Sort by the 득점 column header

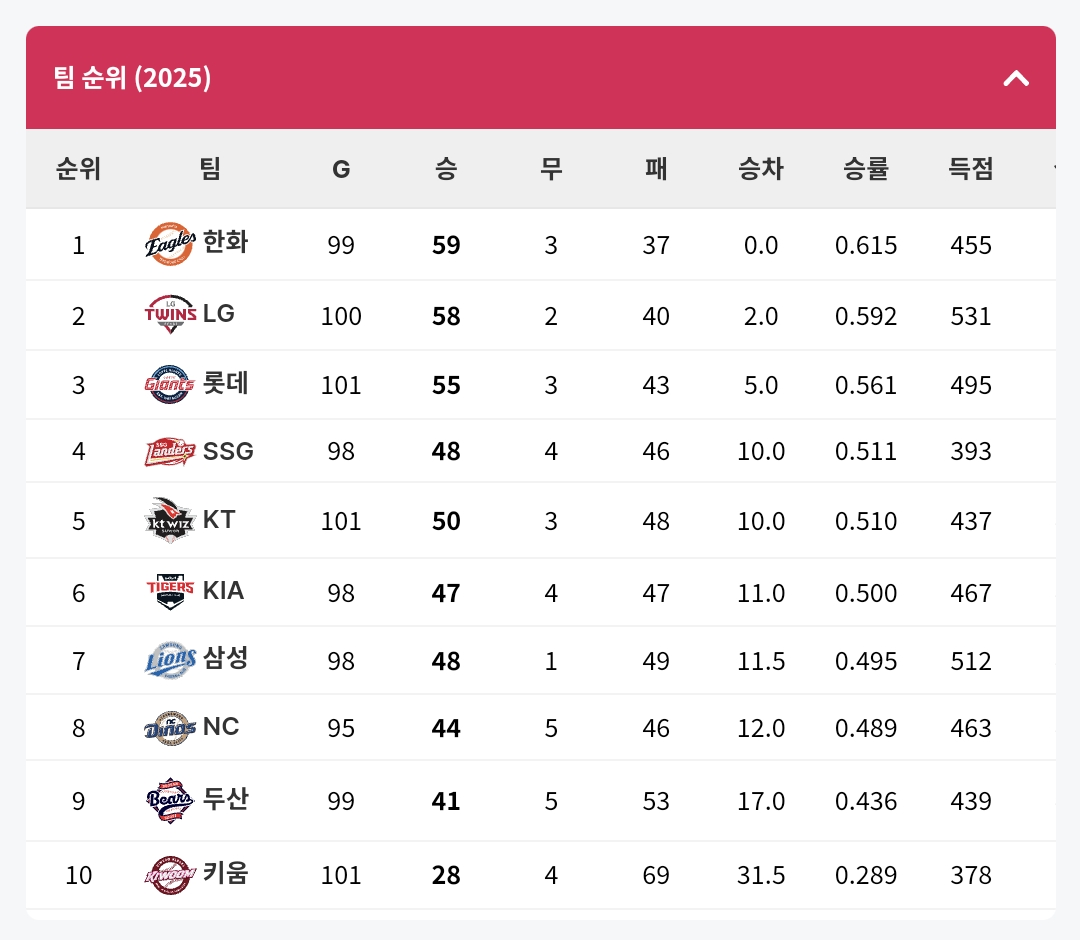coord(971,169)
